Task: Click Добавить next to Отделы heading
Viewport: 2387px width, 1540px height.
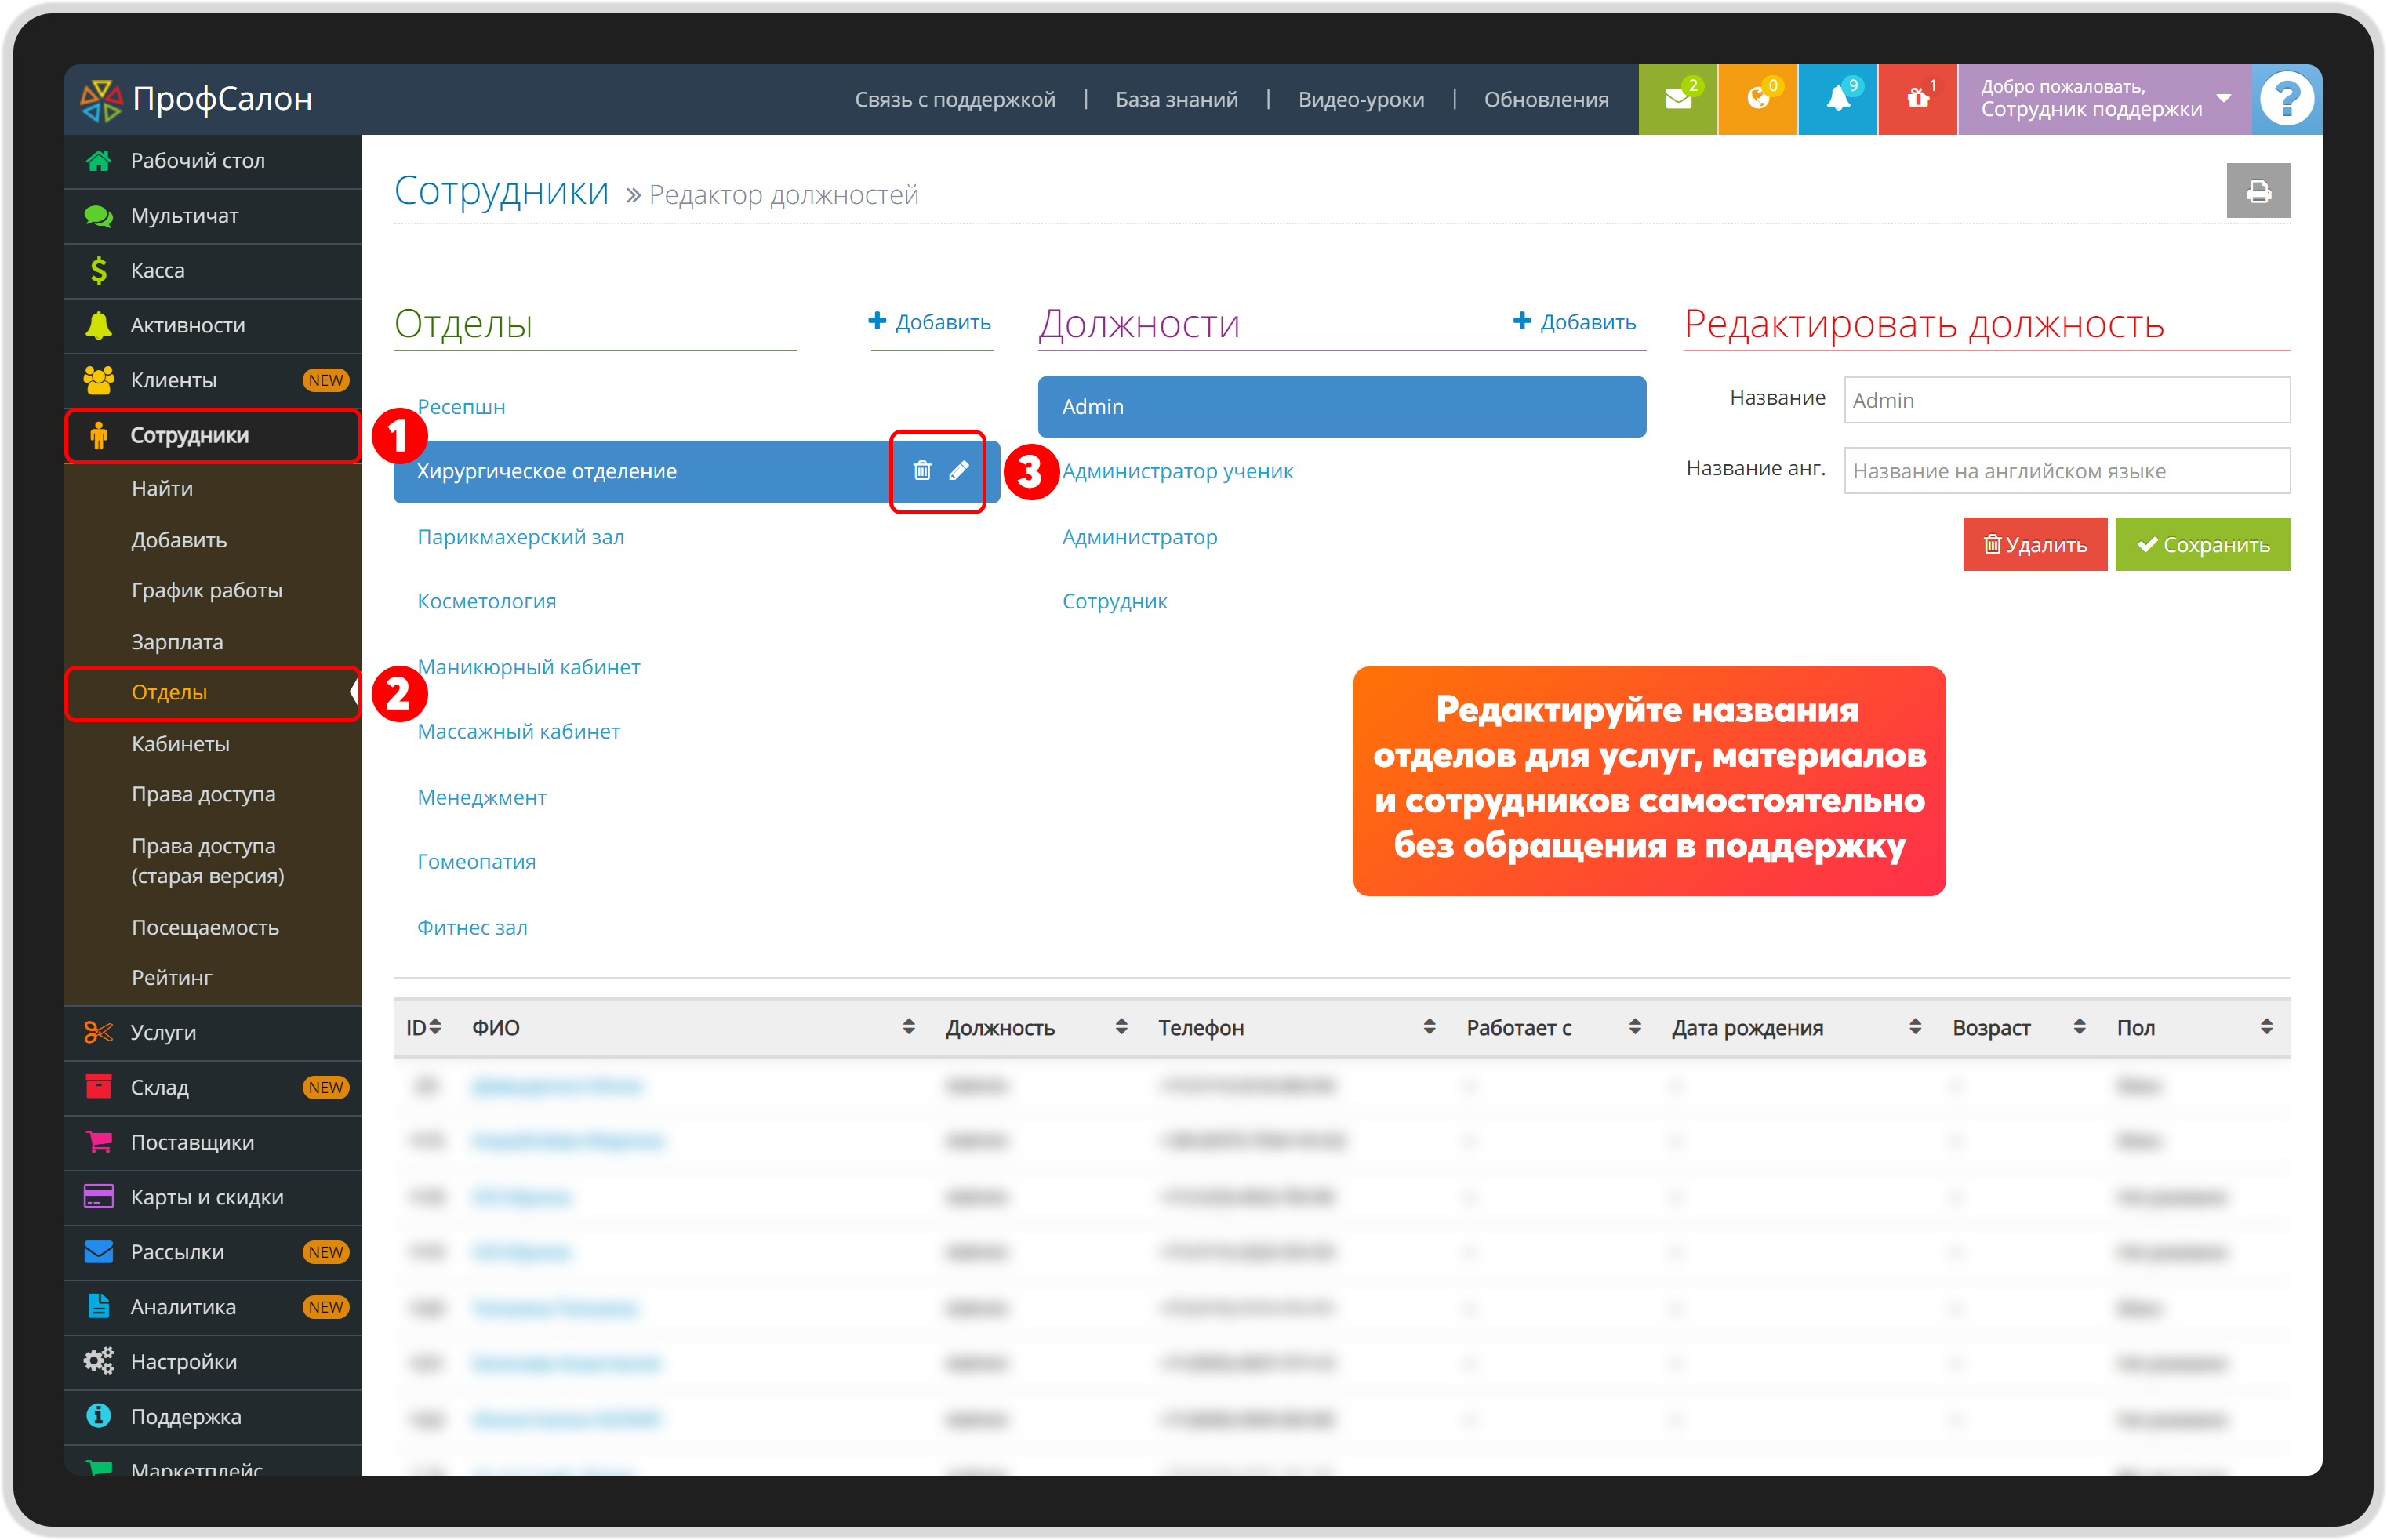Action: pyautogui.click(x=929, y=322)
